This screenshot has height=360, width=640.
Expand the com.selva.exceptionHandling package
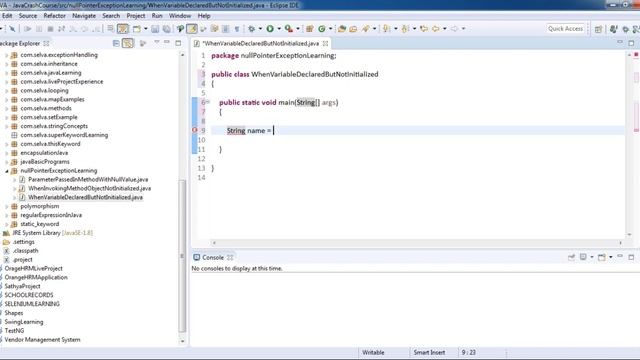6,55
